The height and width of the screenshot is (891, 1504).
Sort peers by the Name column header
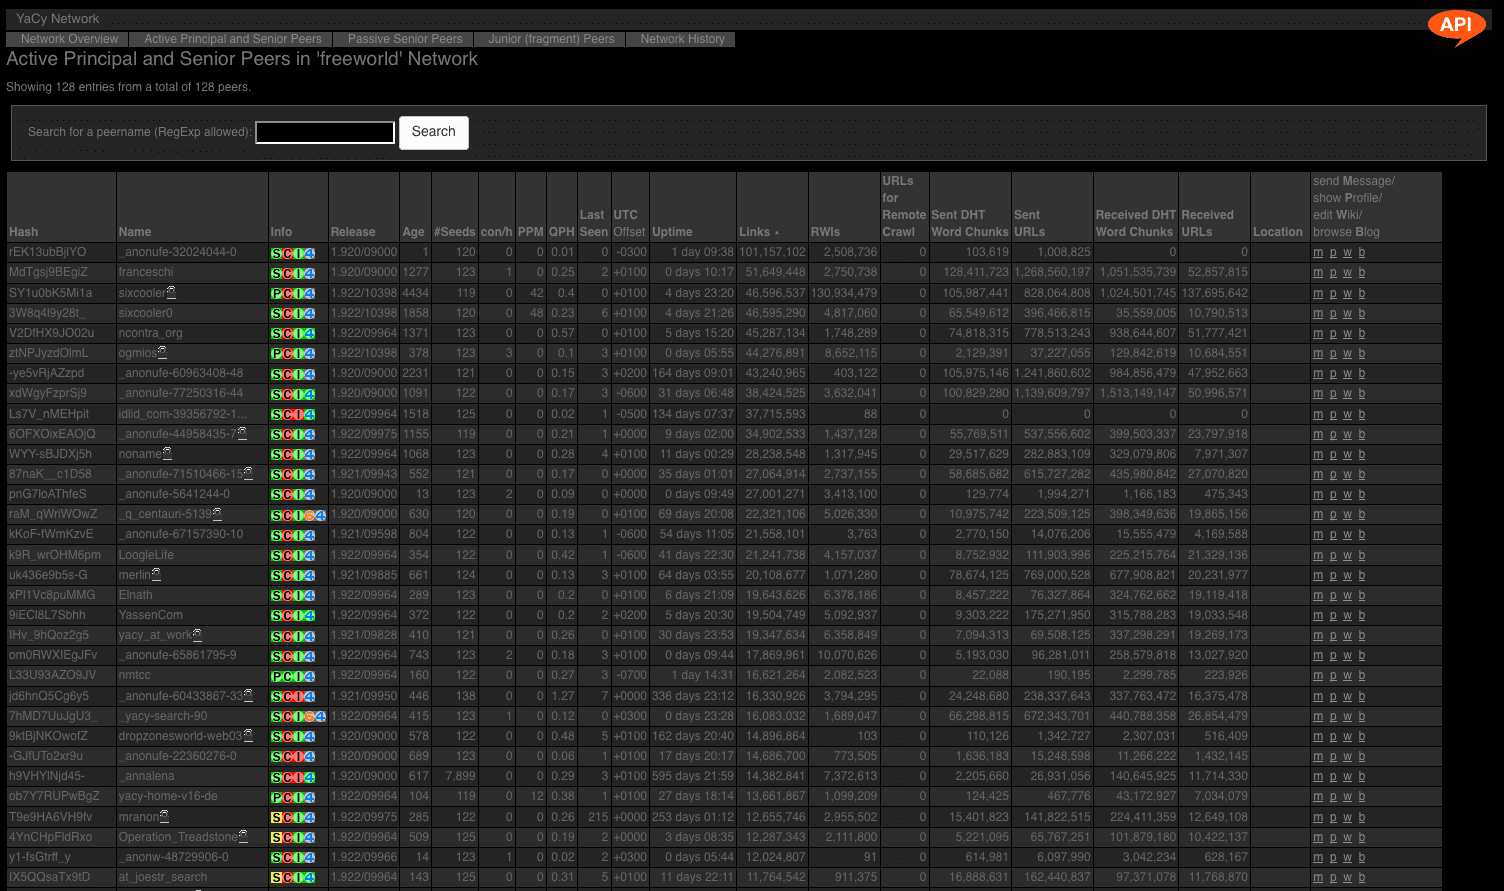pyautogui.click(x=135, y=232)
